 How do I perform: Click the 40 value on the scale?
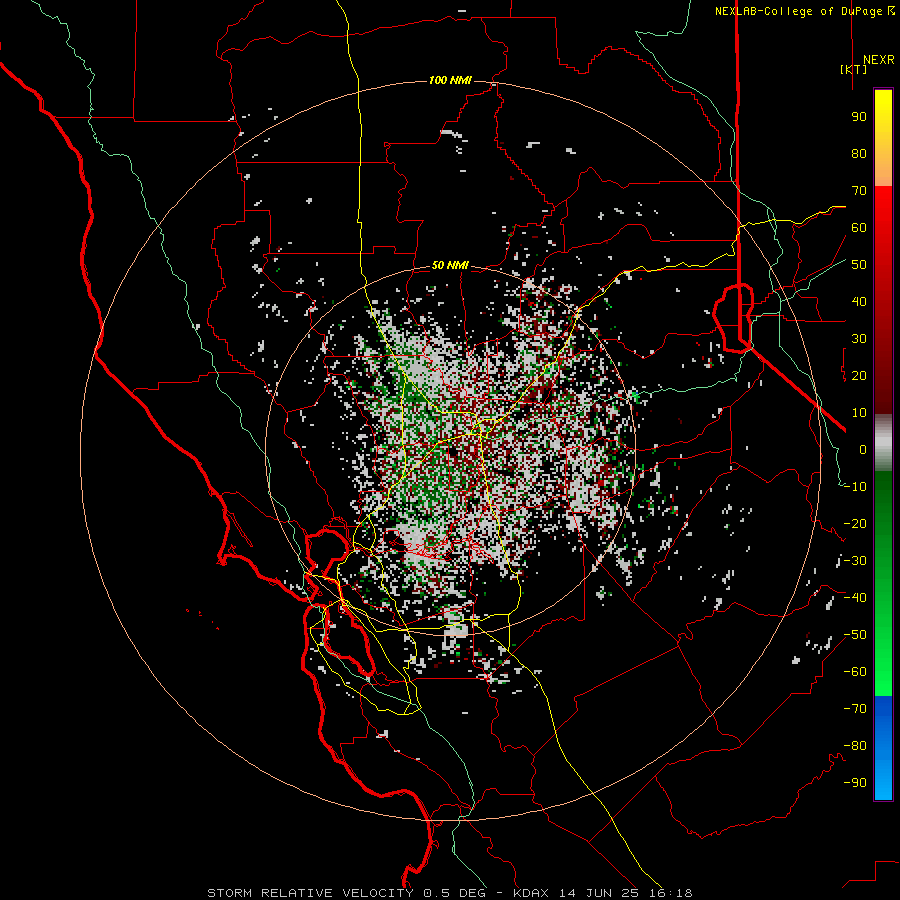pyautogui.click(x=859, y=302)
